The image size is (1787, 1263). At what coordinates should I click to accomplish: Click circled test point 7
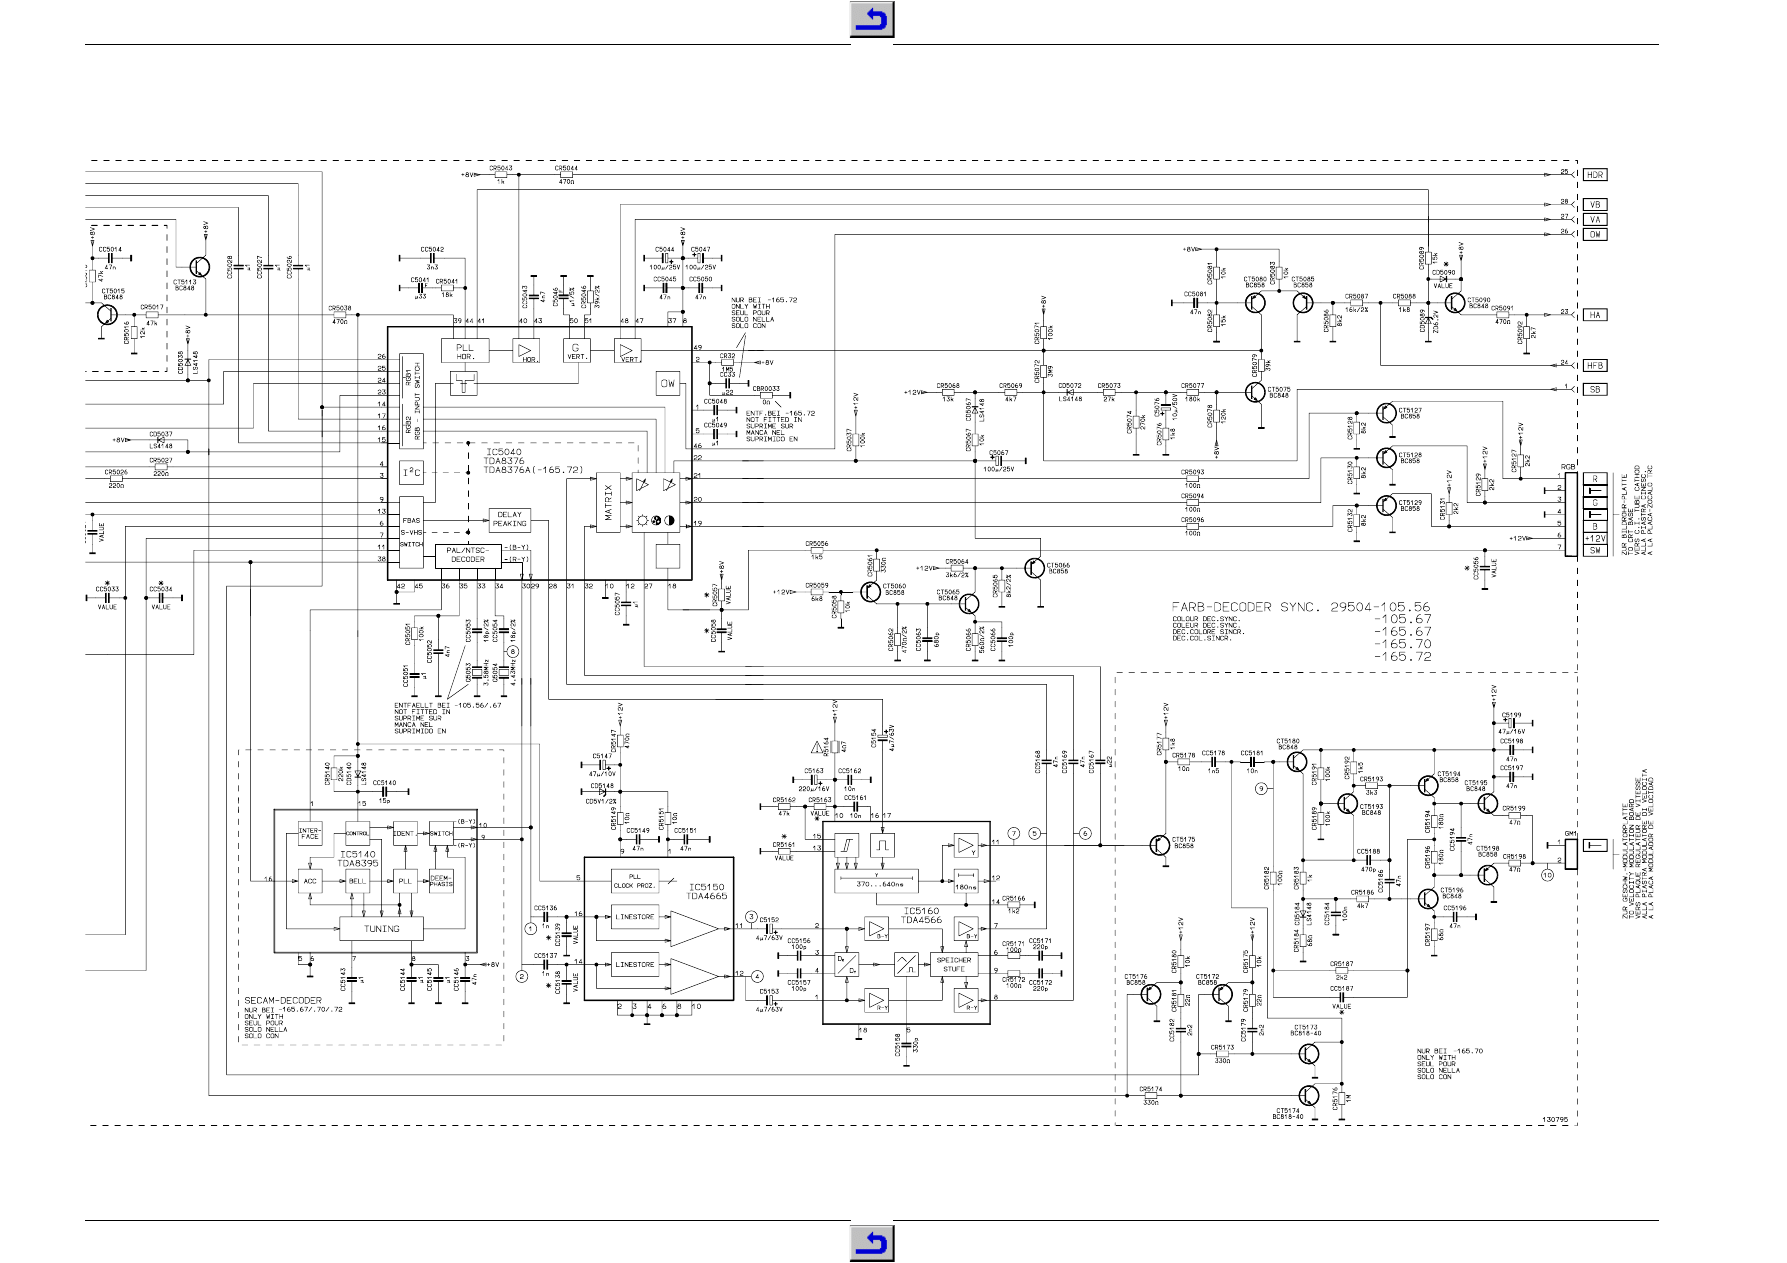[x=1013, y=833]
